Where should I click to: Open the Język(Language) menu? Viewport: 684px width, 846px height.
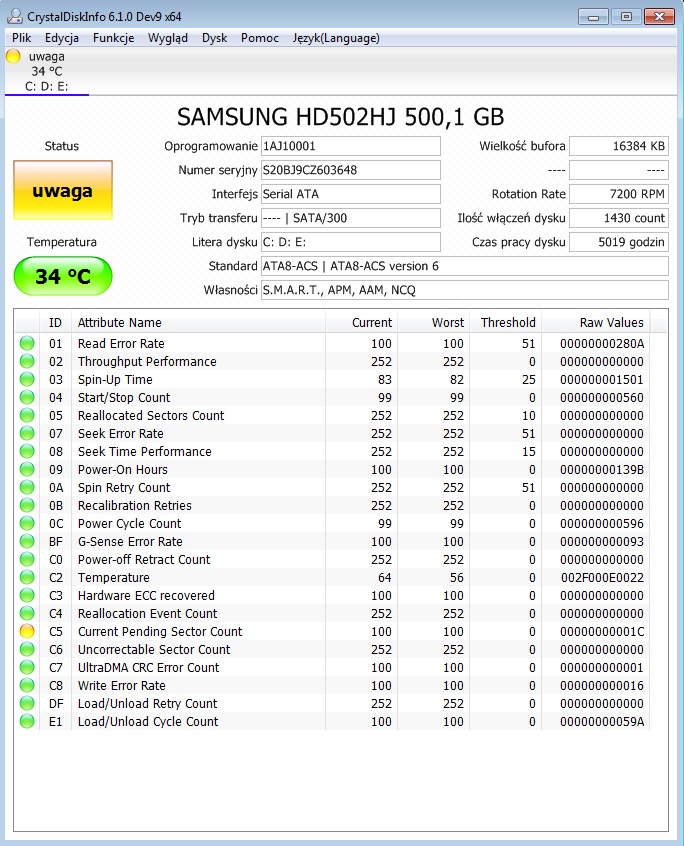coord(336,38)
